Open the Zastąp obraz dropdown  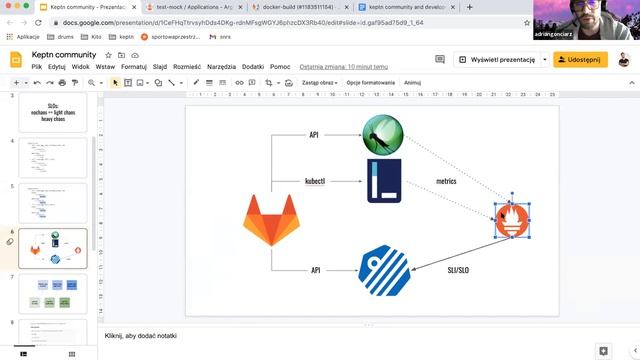[x=320, y=83]
